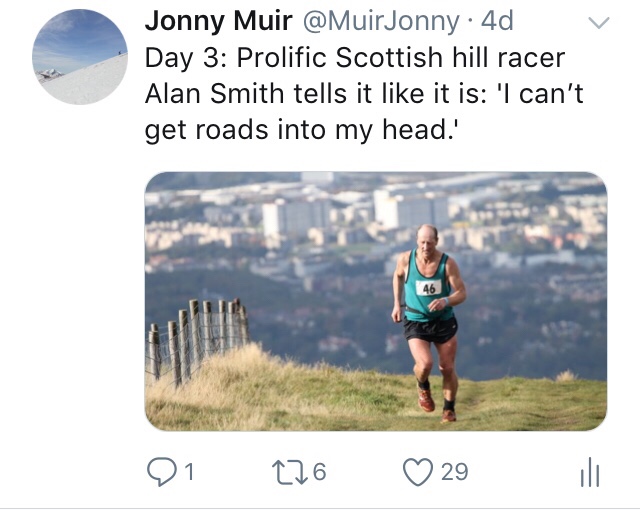The width and height of the screenshot is (640, 510).
Task: Expand the tweet options chevron
Action: [597, 23]
